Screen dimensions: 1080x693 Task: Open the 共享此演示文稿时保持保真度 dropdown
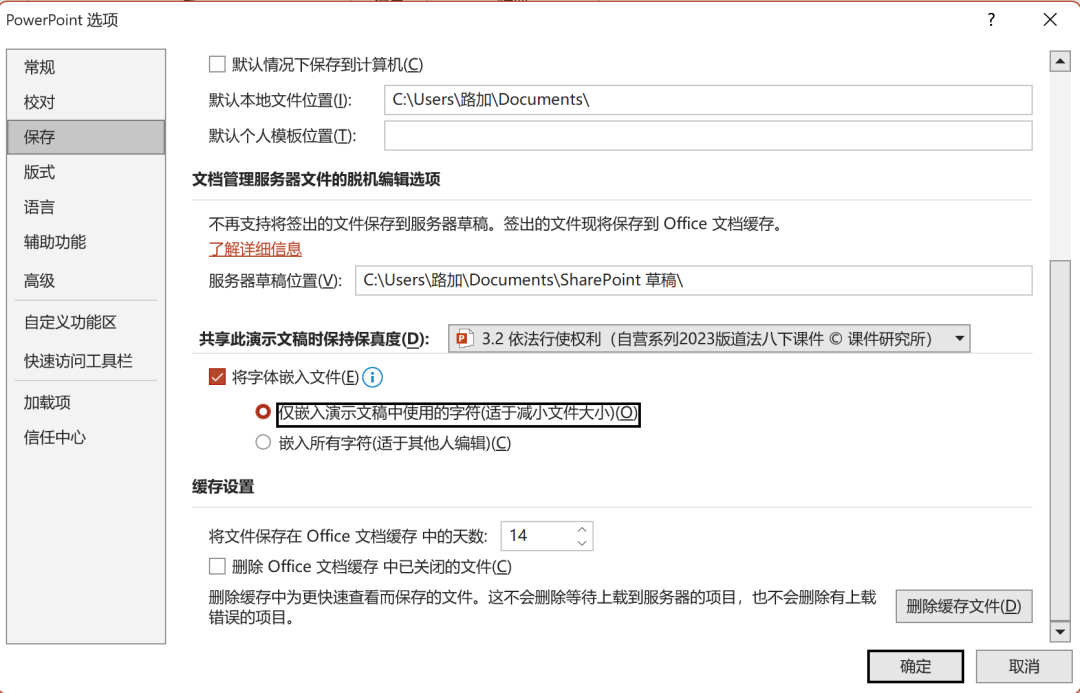[958, 338]
